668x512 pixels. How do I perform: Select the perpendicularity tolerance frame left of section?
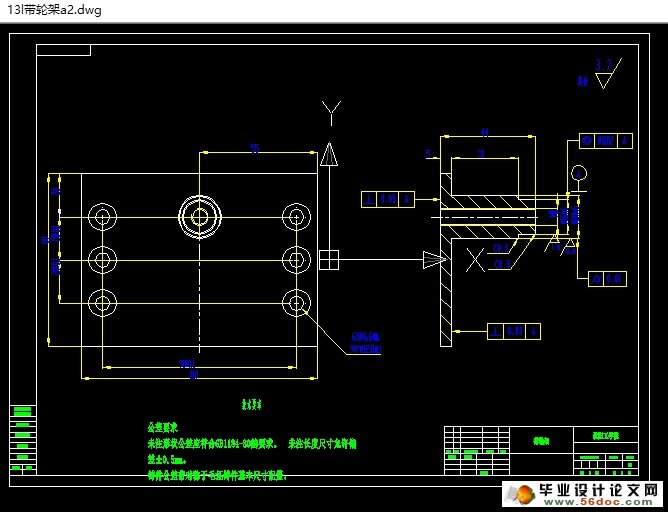pos(387,199)
